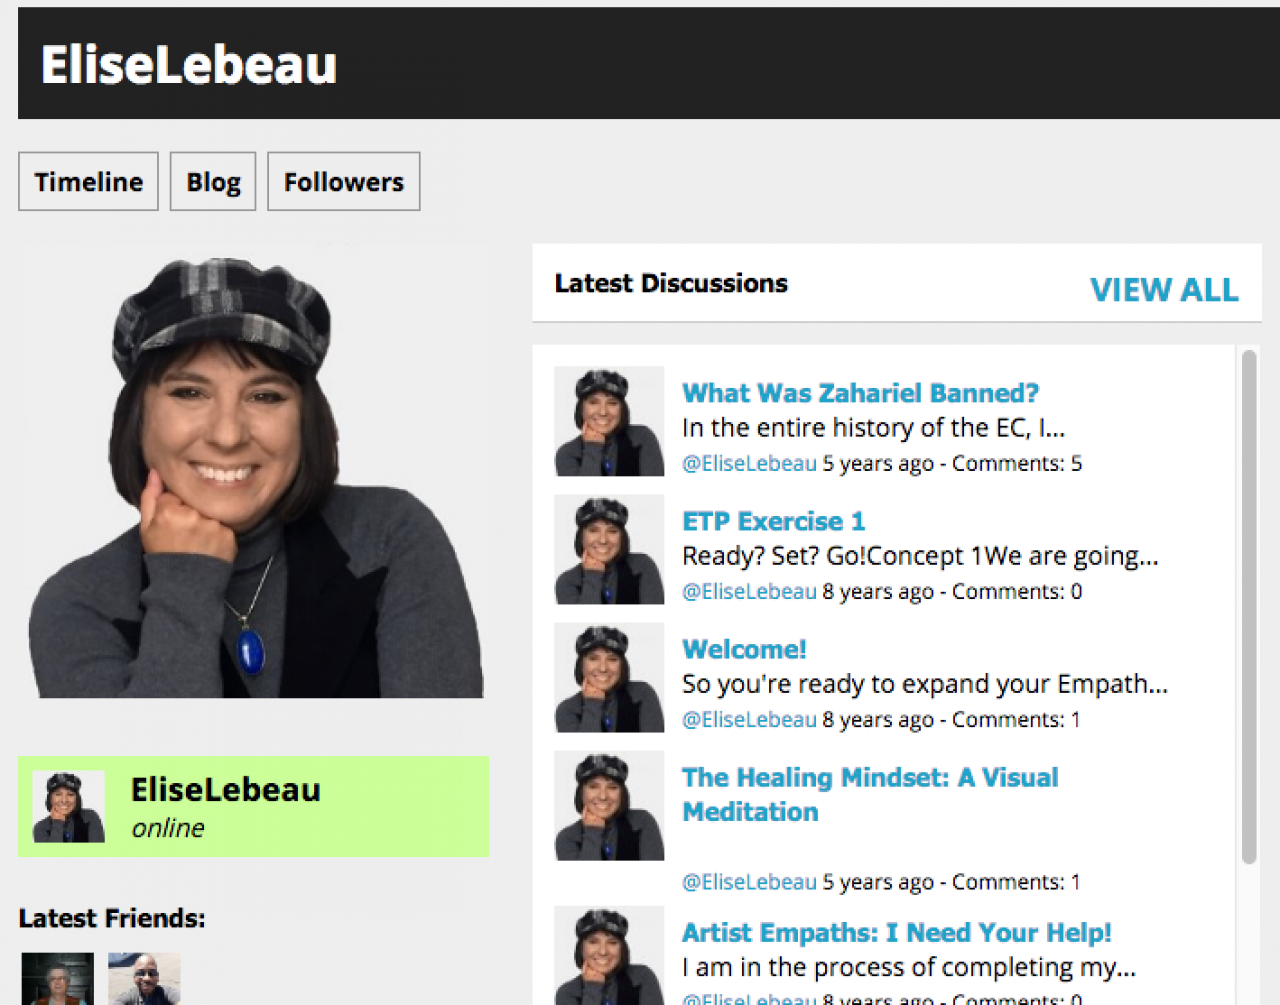
Task: Open the Followers tab
Action: 344,181
